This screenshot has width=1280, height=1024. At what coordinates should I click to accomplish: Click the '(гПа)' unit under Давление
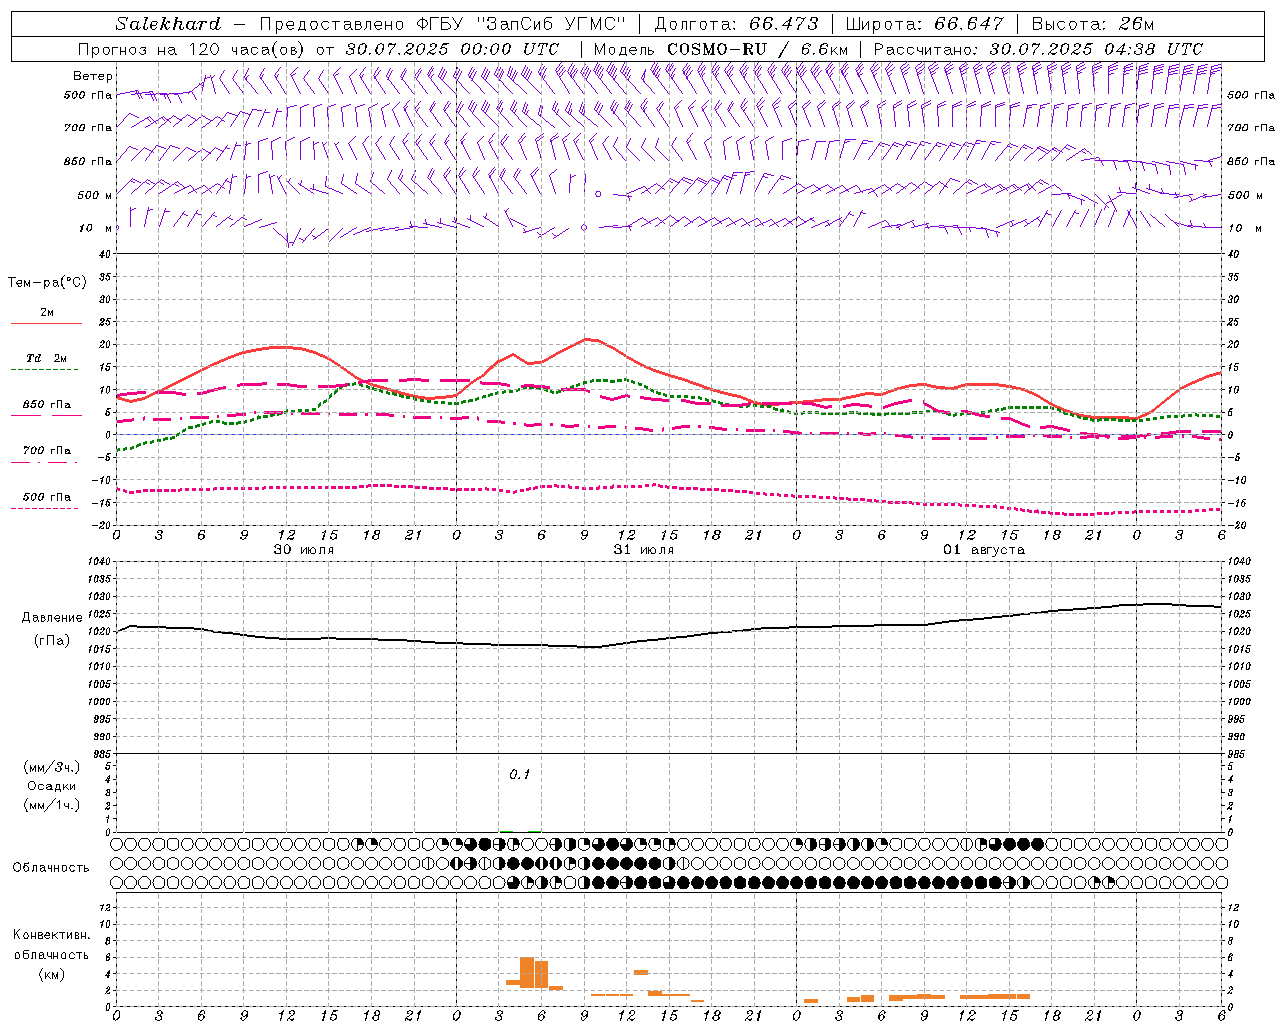tap(52, 640)
